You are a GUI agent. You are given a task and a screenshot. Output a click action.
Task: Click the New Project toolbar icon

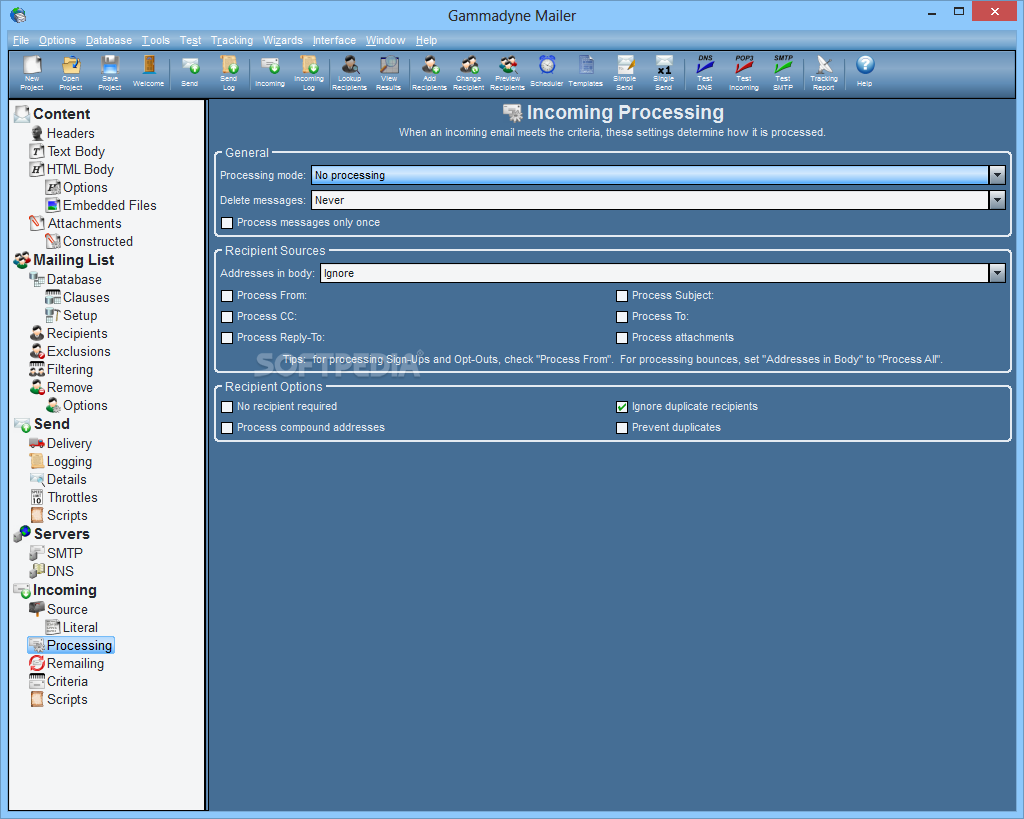(31, 72)
